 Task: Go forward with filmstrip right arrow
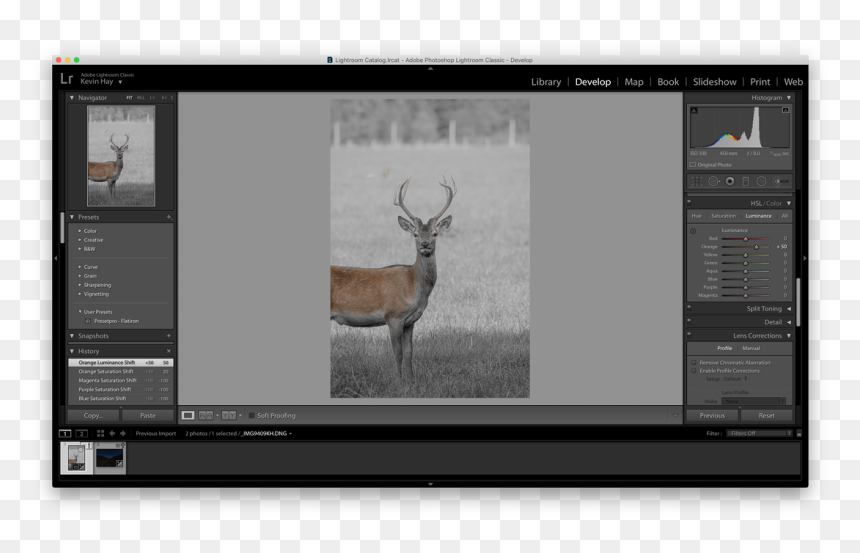(123, 433)
